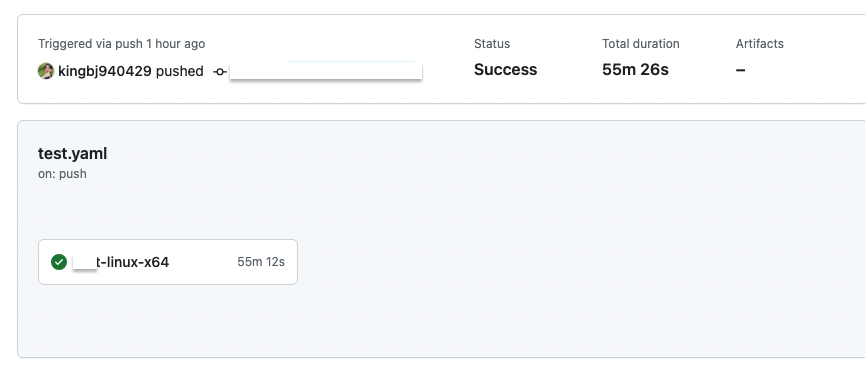This screenshot has width=865, height=376.
Task: Click the Artifacts column label
Action: (x=760, y=44)
